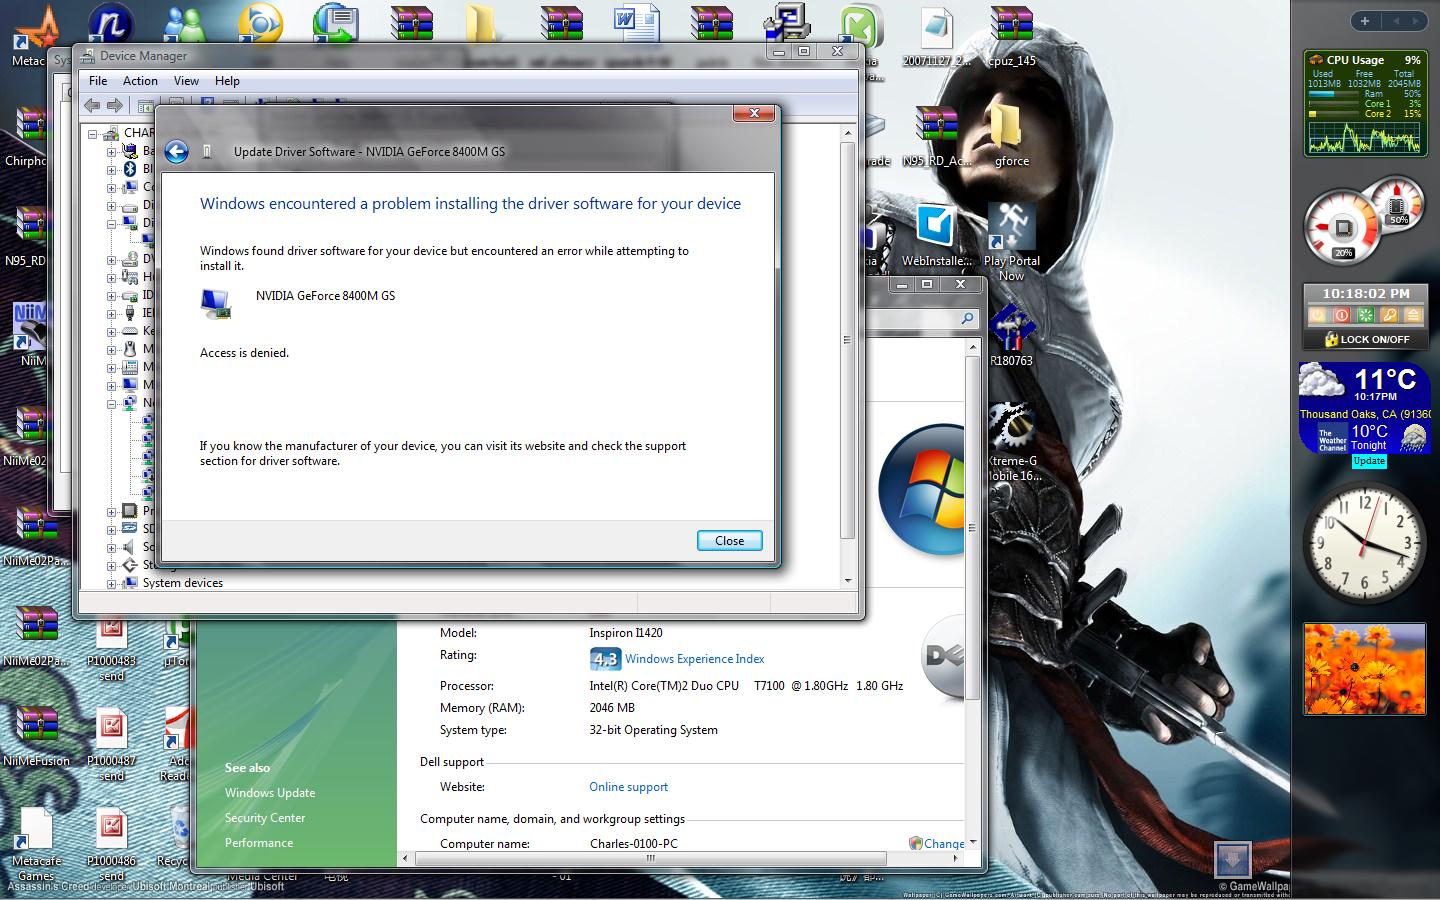
Task: Open the View menu in Device Manager
Action: (186, 81)
